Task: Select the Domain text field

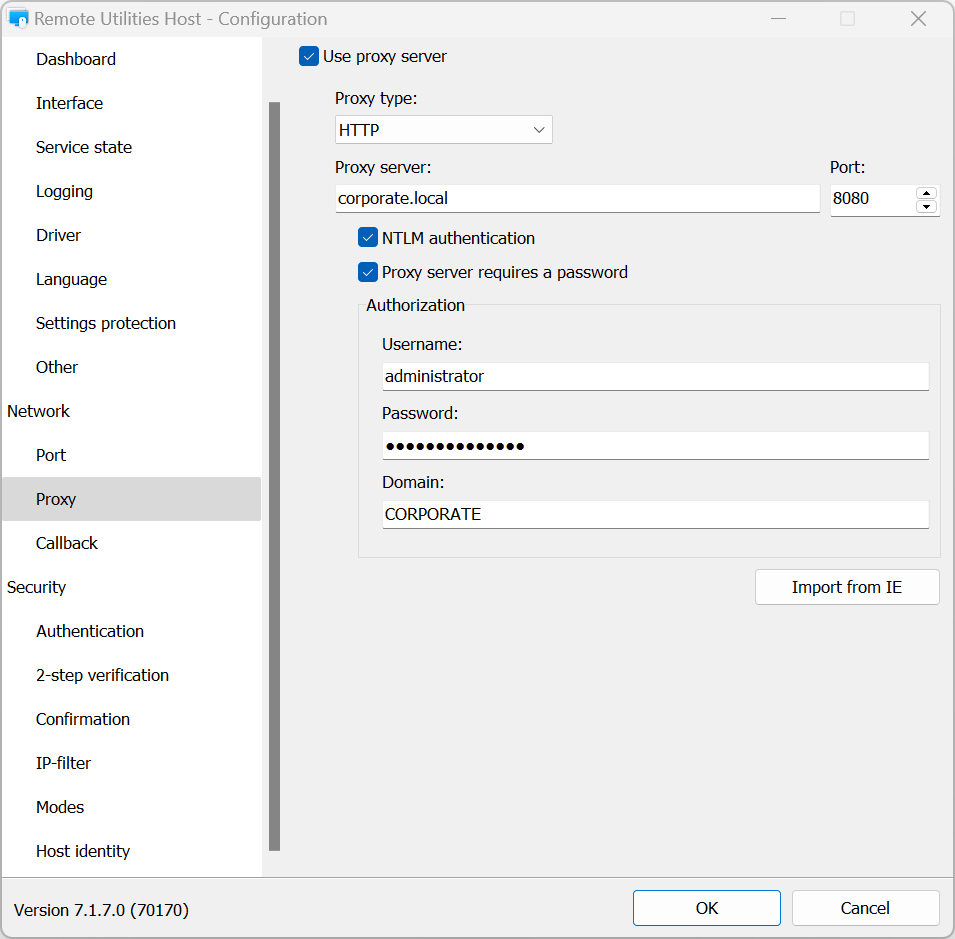Action: tap(655, 514)
